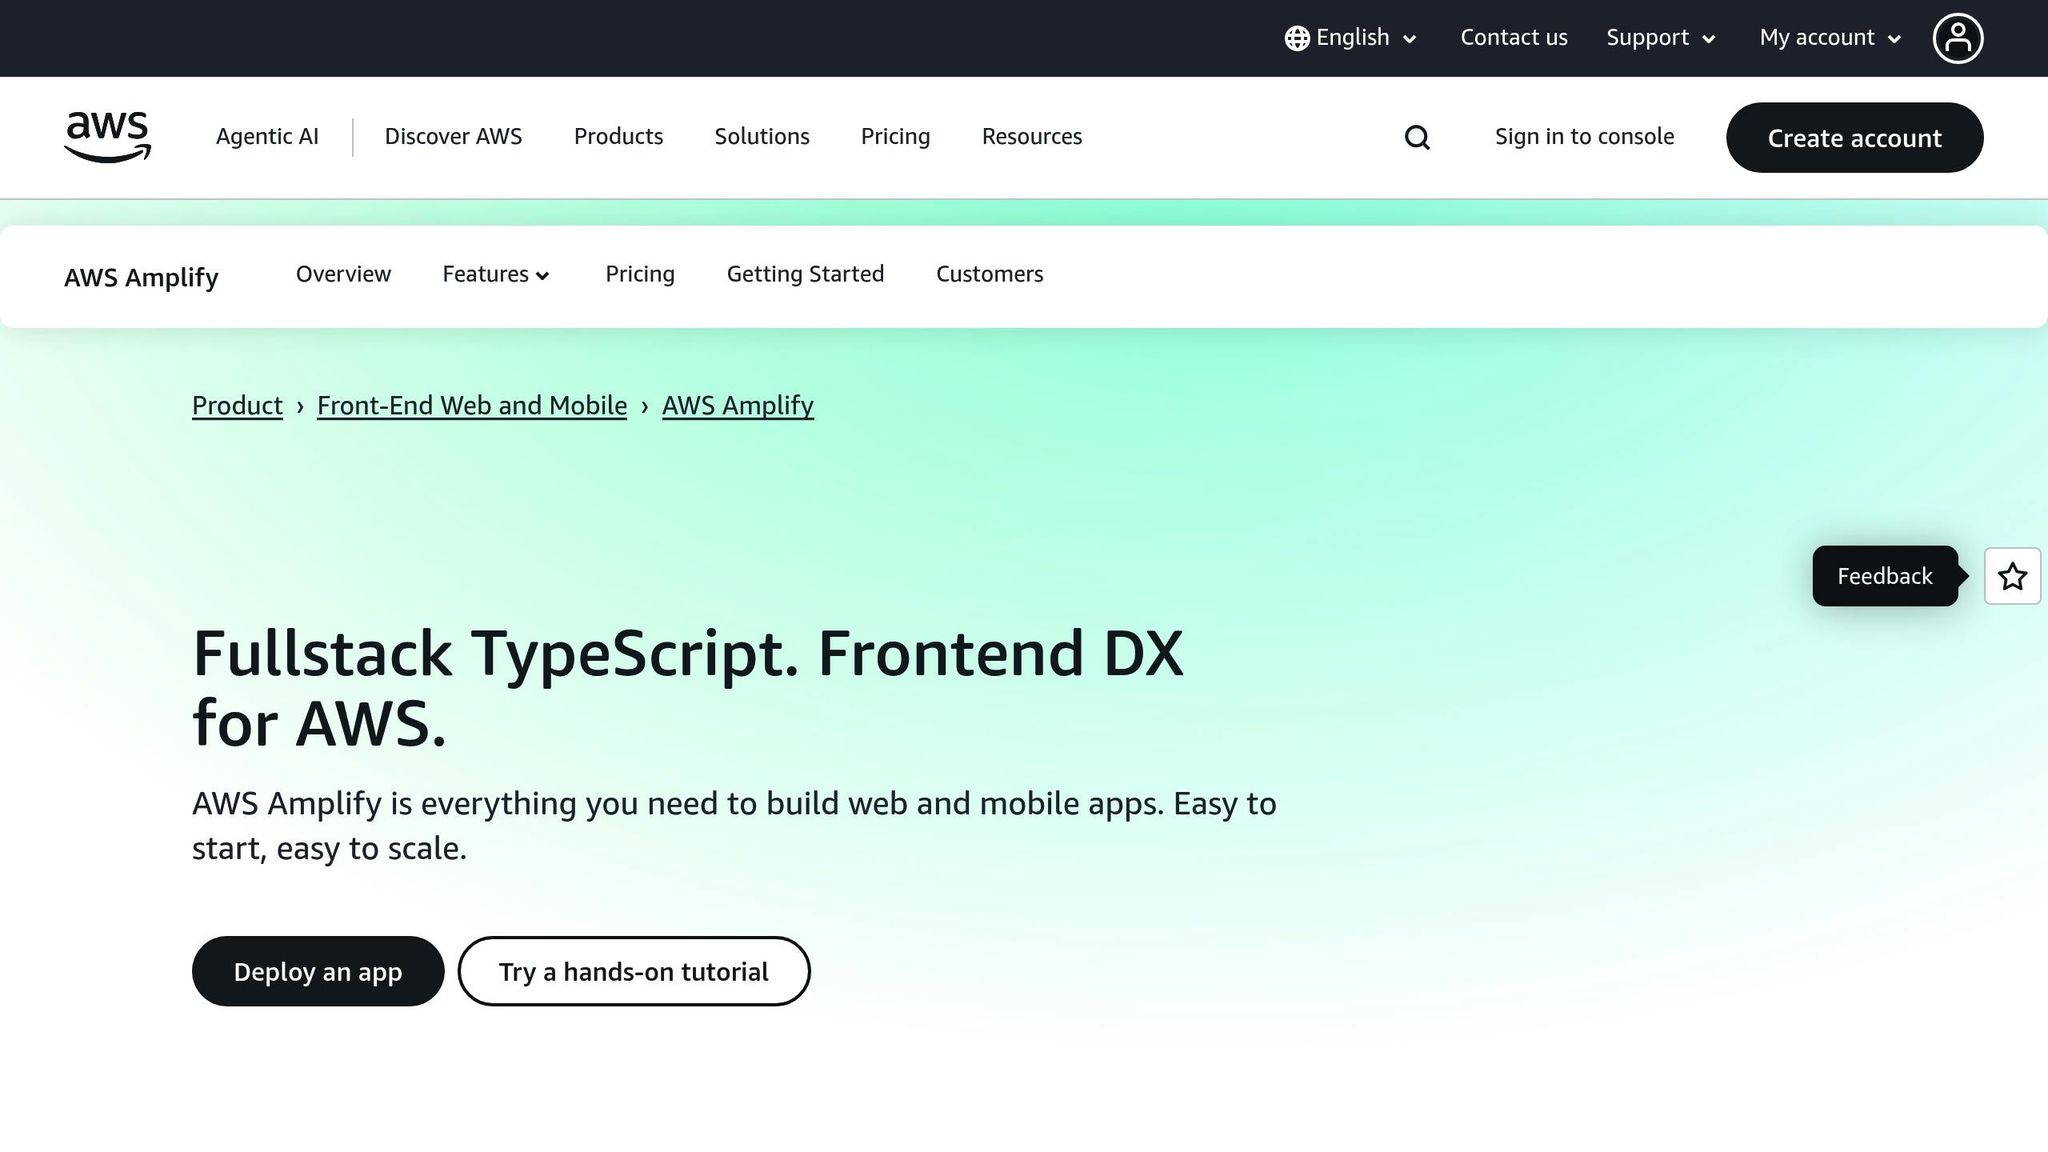
Task: Open the search magnifier icon
Action: pyautogui.click(x=1416, y=137)
